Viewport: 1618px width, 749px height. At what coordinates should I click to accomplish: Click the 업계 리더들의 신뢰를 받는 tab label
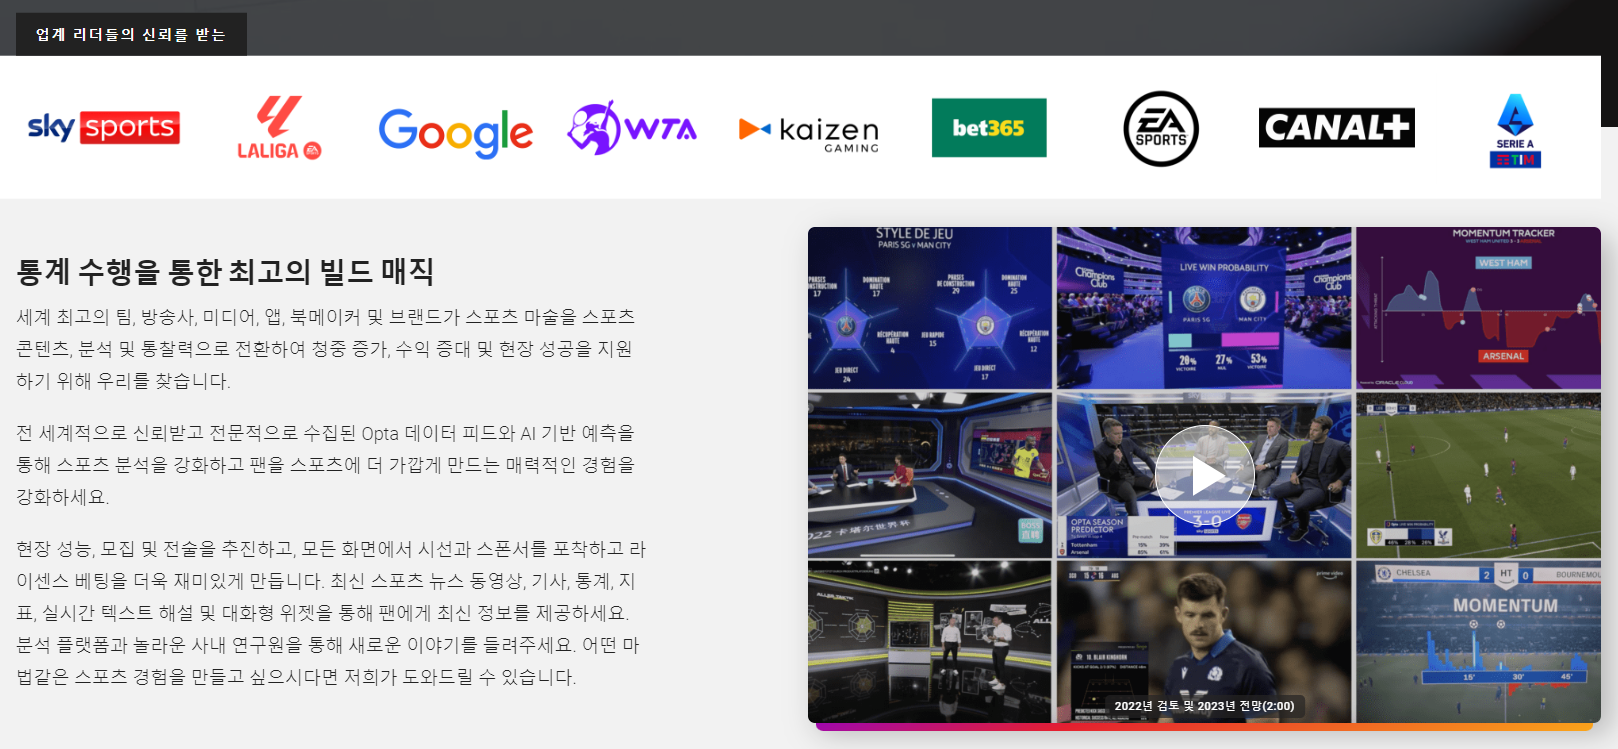point(131,34)
